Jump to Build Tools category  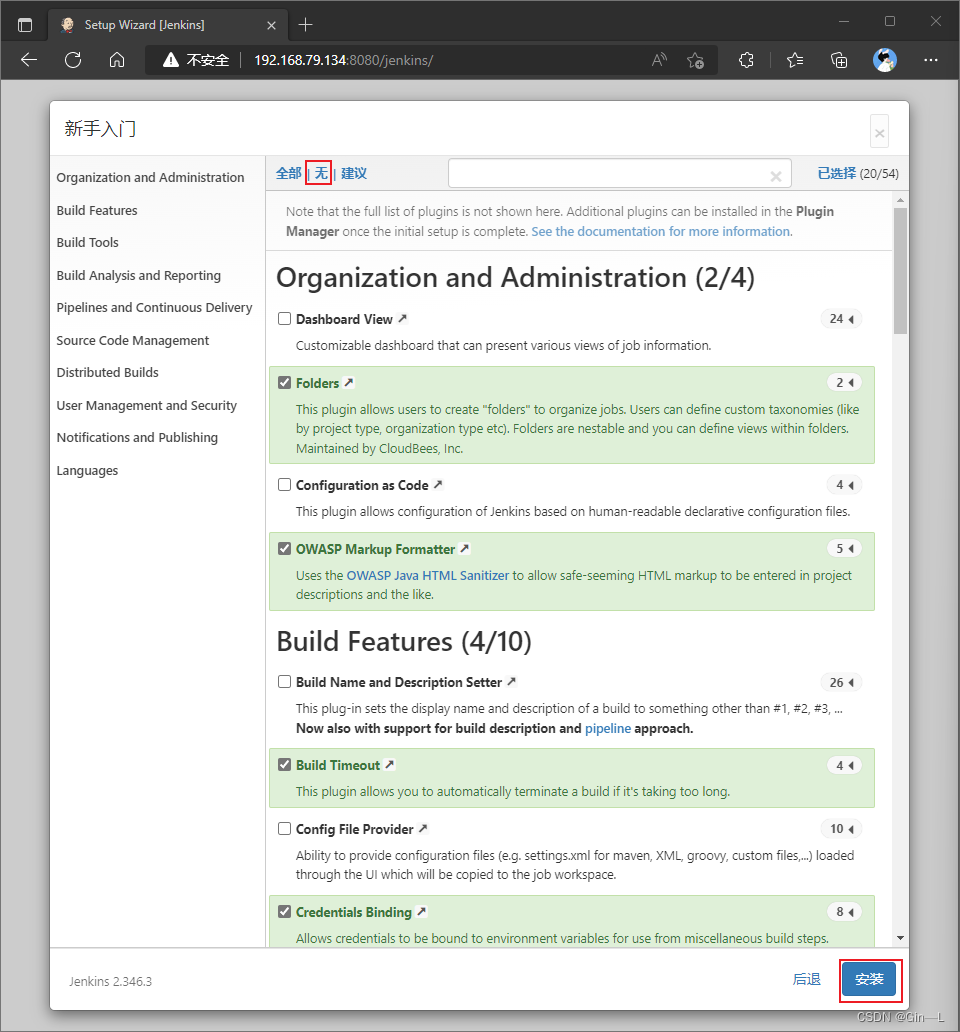click(88, 242)
